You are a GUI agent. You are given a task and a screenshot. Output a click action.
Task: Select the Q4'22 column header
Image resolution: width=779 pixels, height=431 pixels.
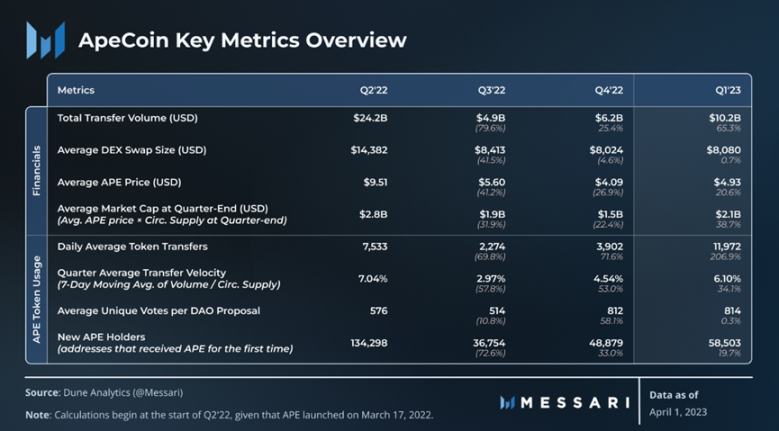609,90
